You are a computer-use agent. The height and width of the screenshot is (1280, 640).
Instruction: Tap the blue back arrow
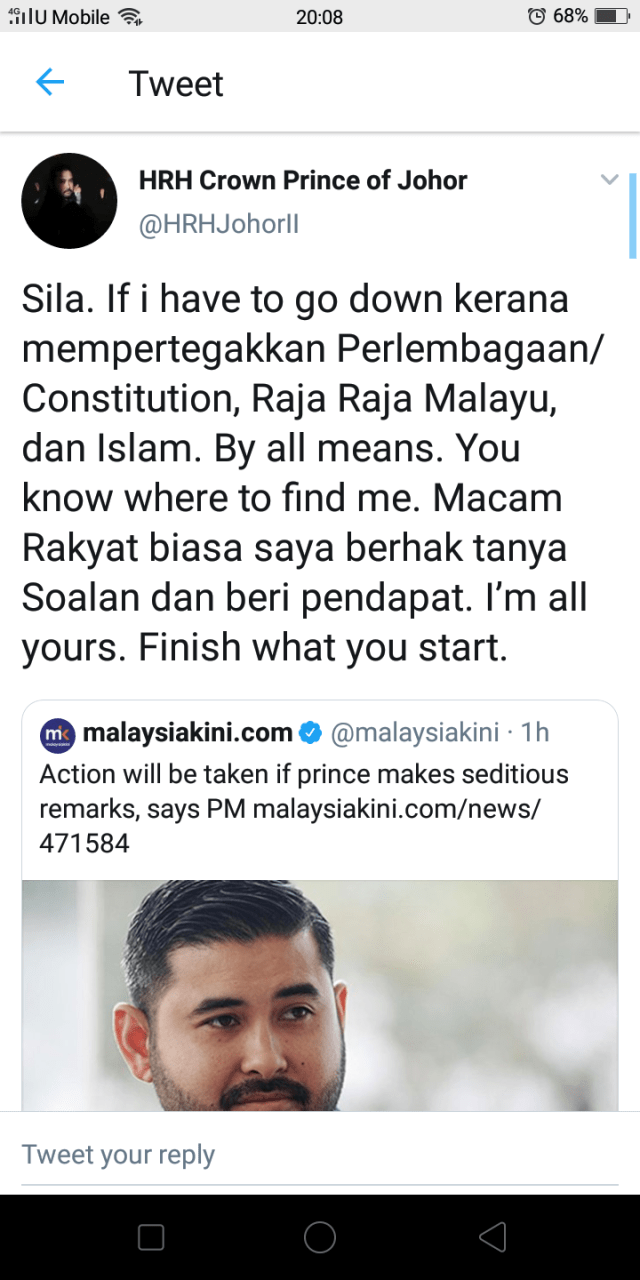pos(50,83)
